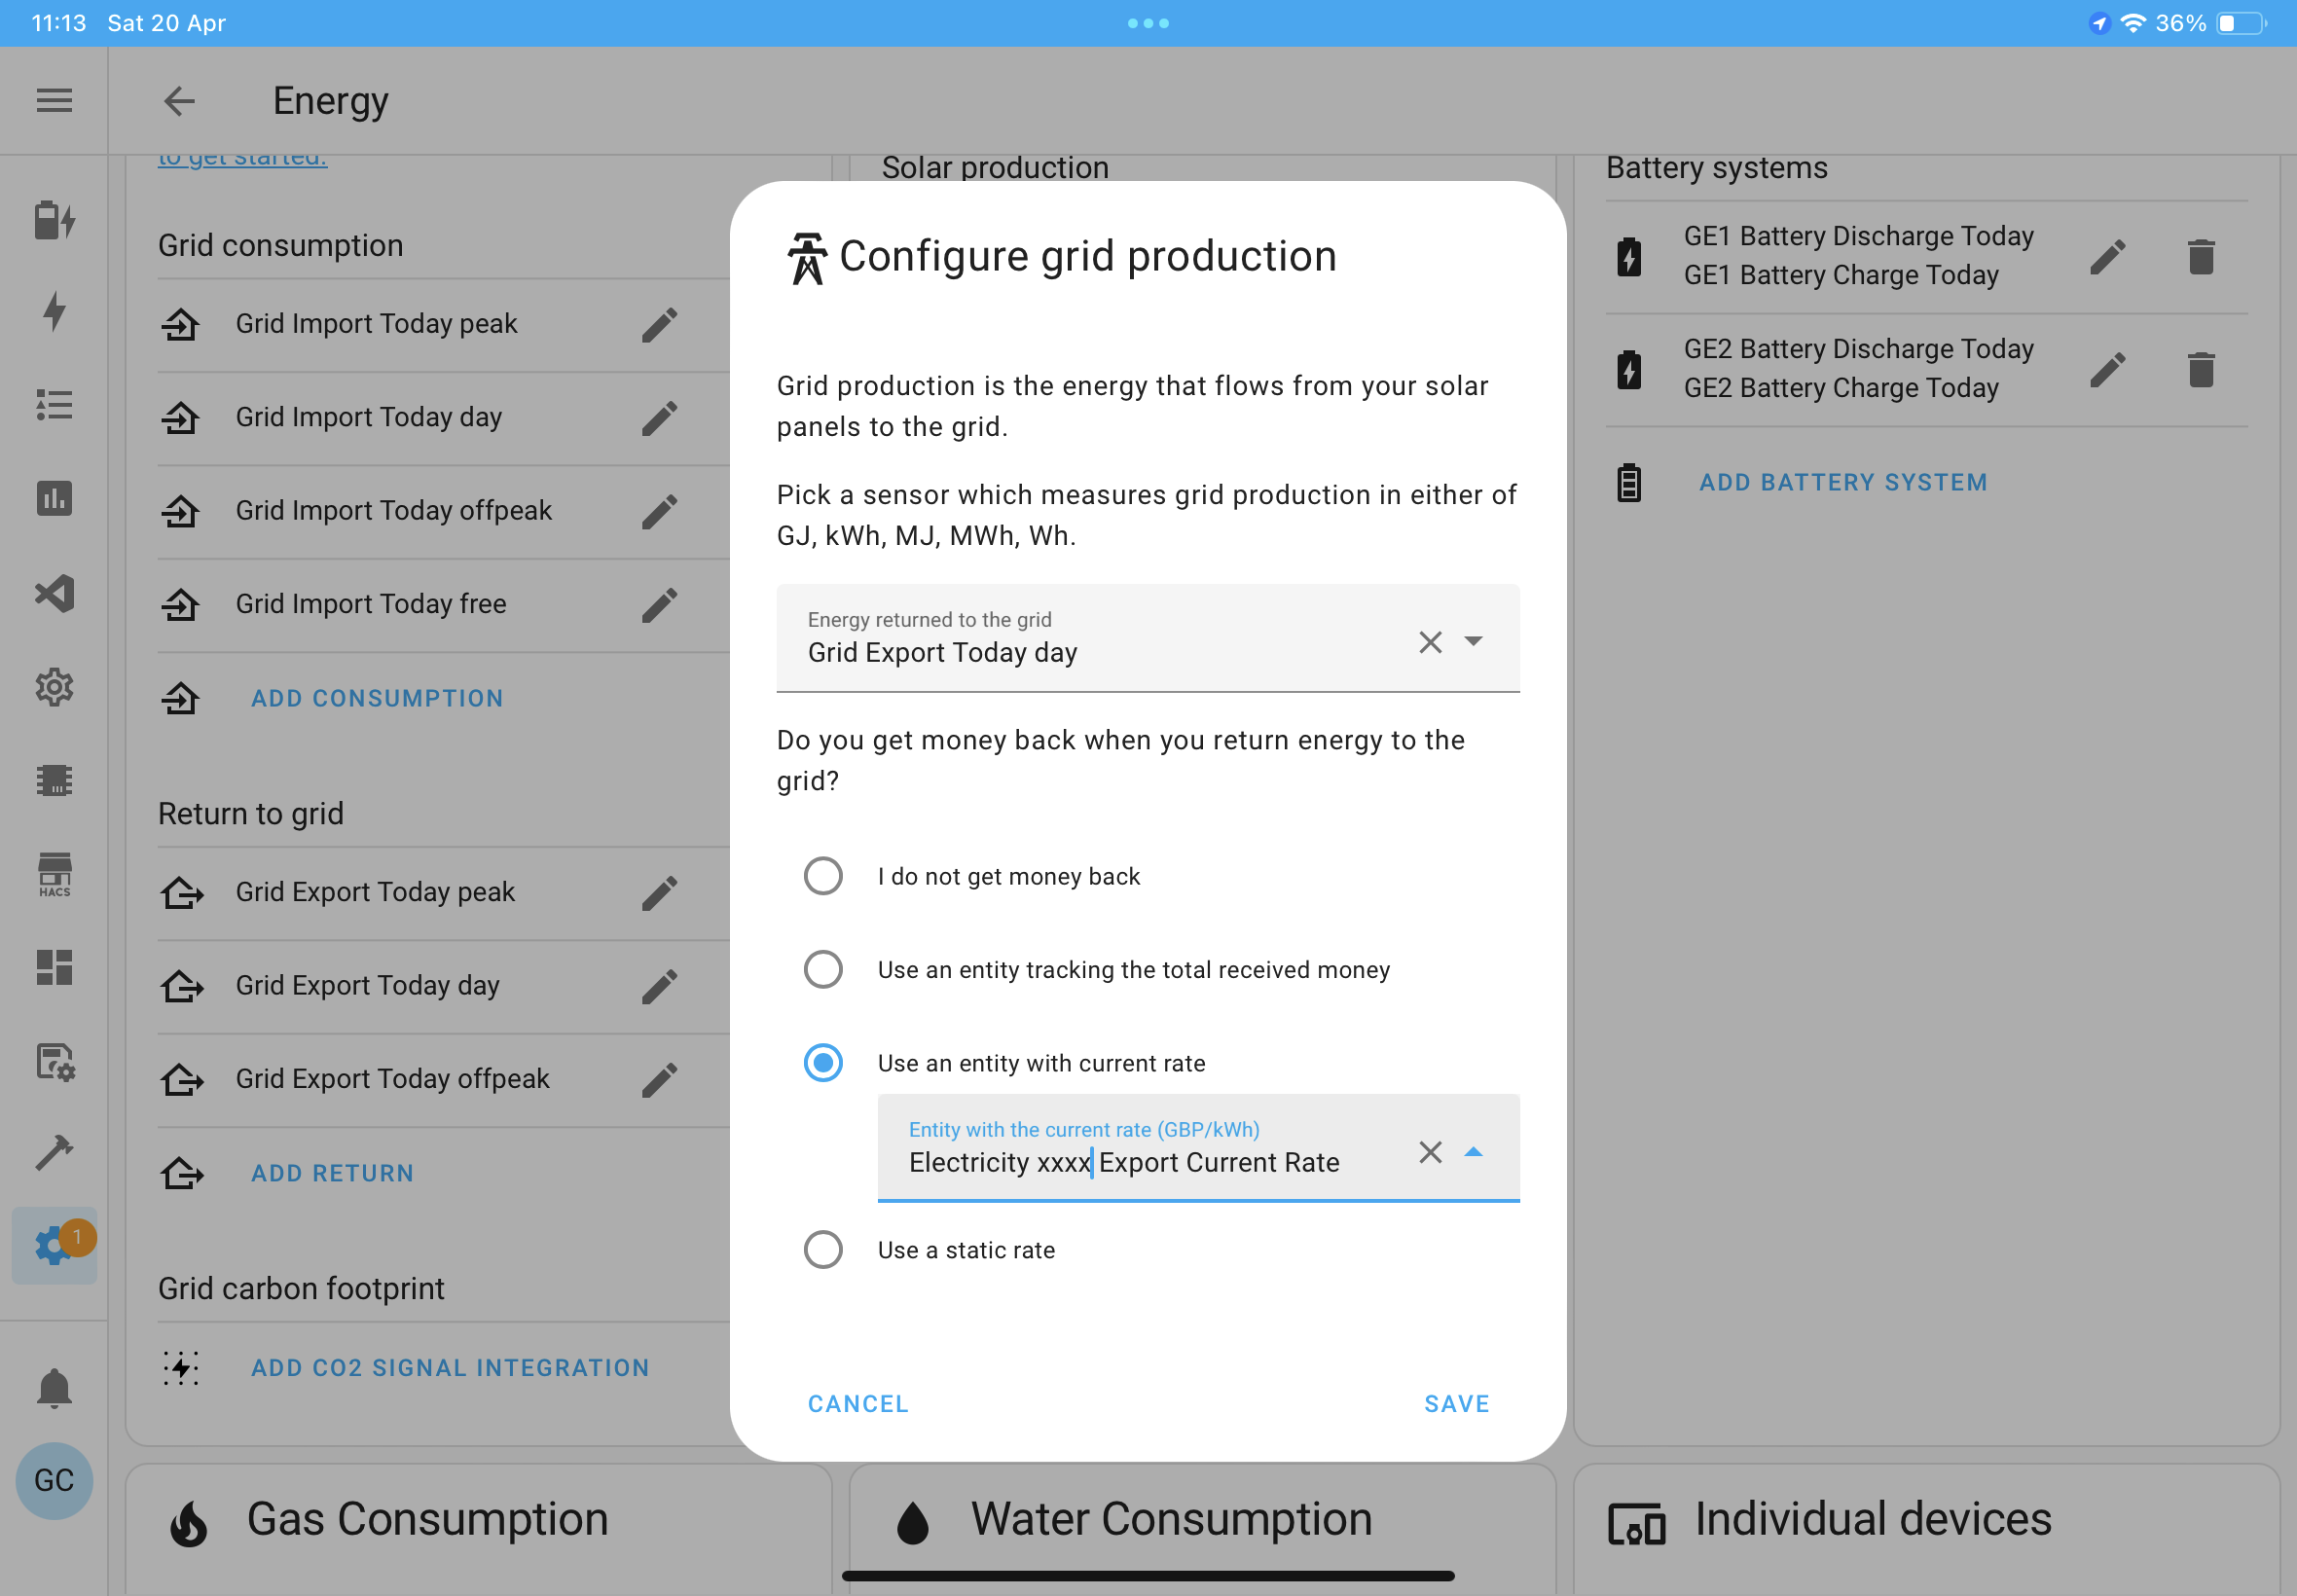Select 'Use an entity with current rate'

[x=823, y=1062]
